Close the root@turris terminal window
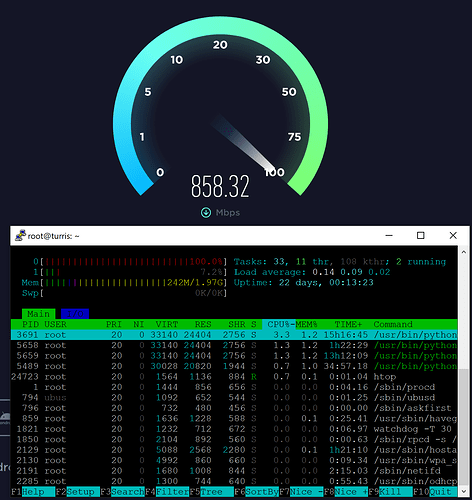Viewport: 472px width, 500px height. pyautogui.click(x=453, y=236)
